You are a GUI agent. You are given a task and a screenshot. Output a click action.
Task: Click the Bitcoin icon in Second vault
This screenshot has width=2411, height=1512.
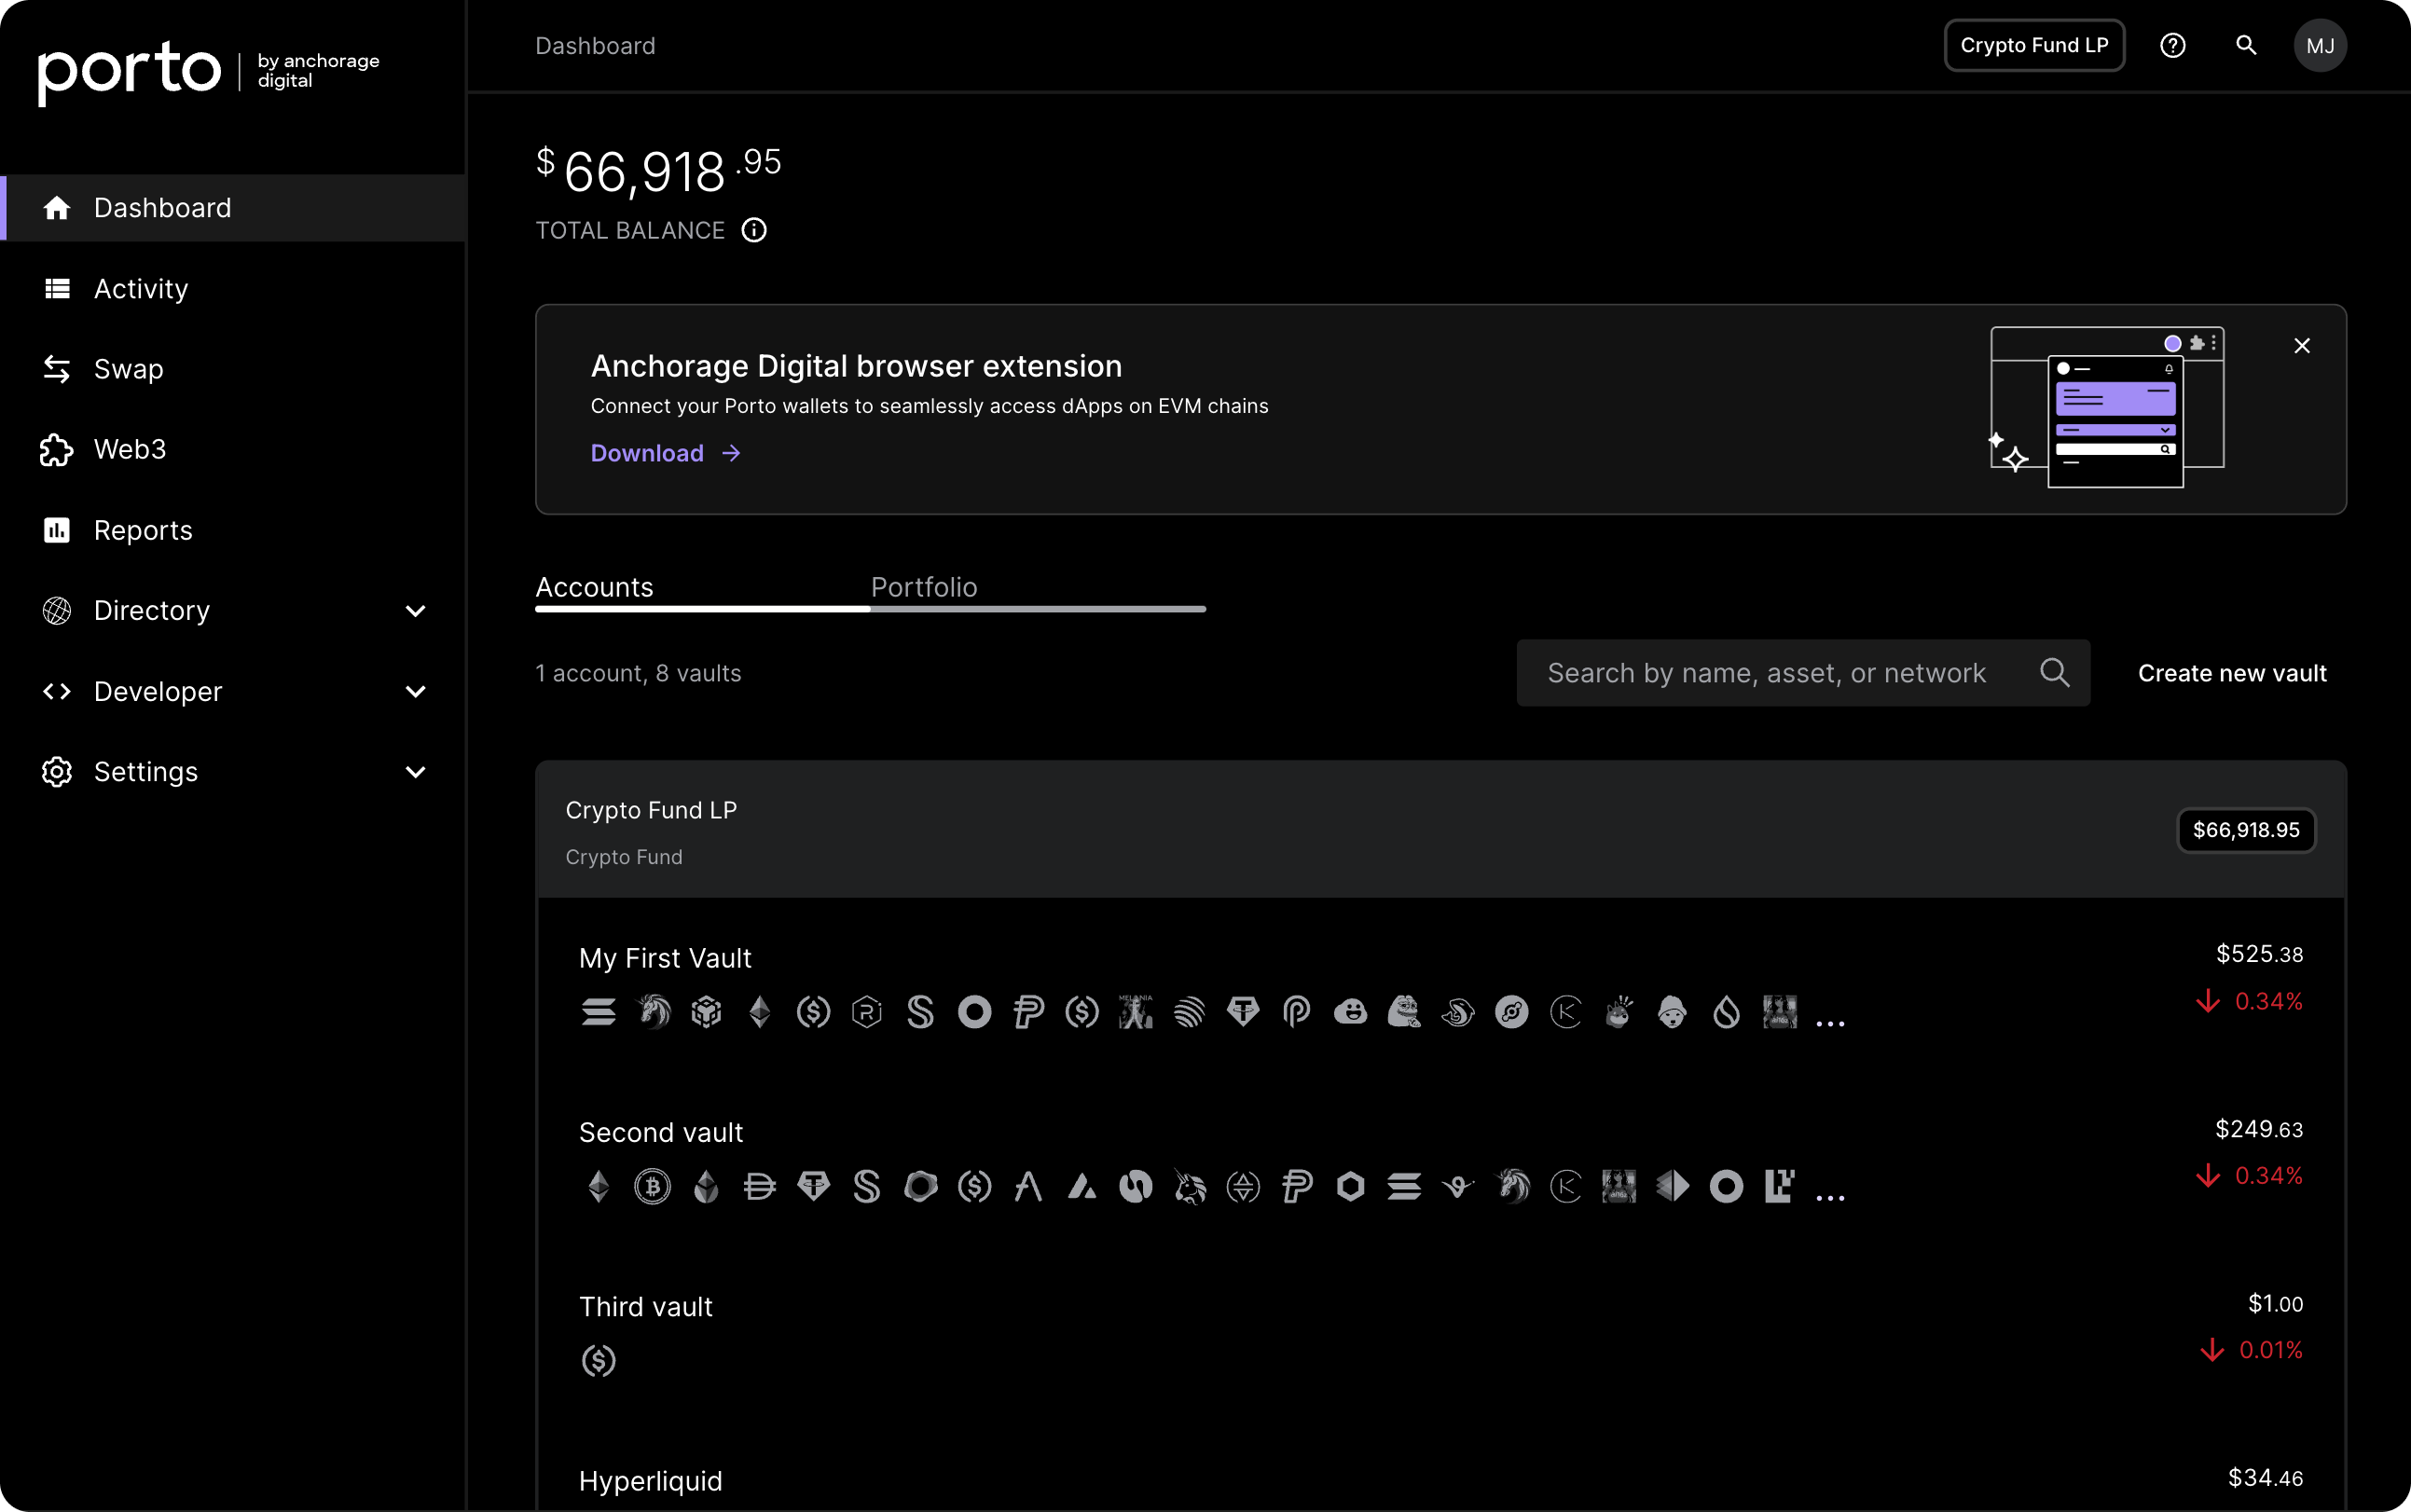653,1187
